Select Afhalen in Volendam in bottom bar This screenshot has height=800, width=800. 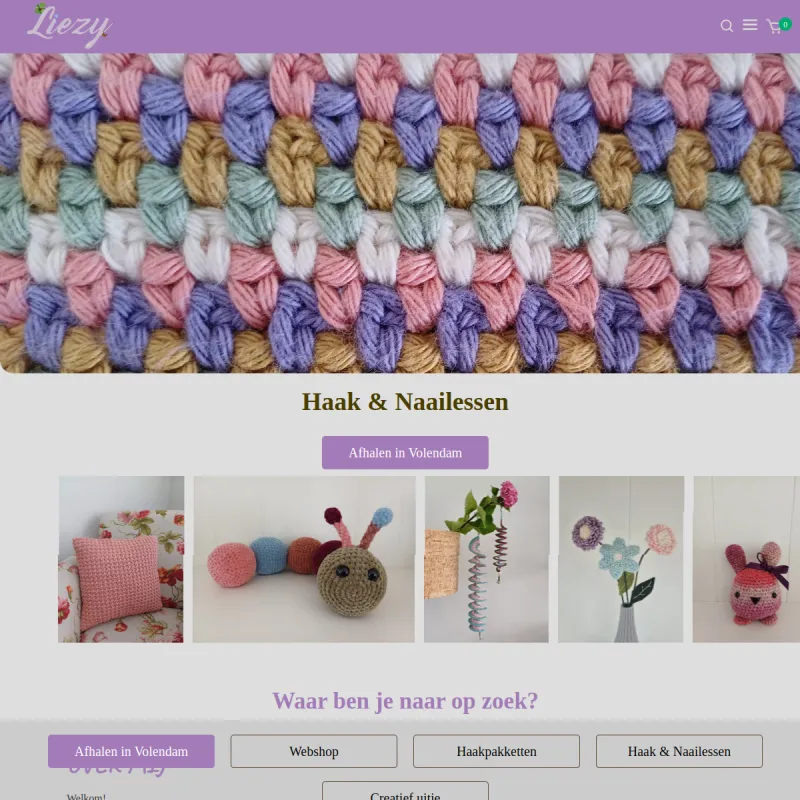pyautogui.click(x=131, y=751)
